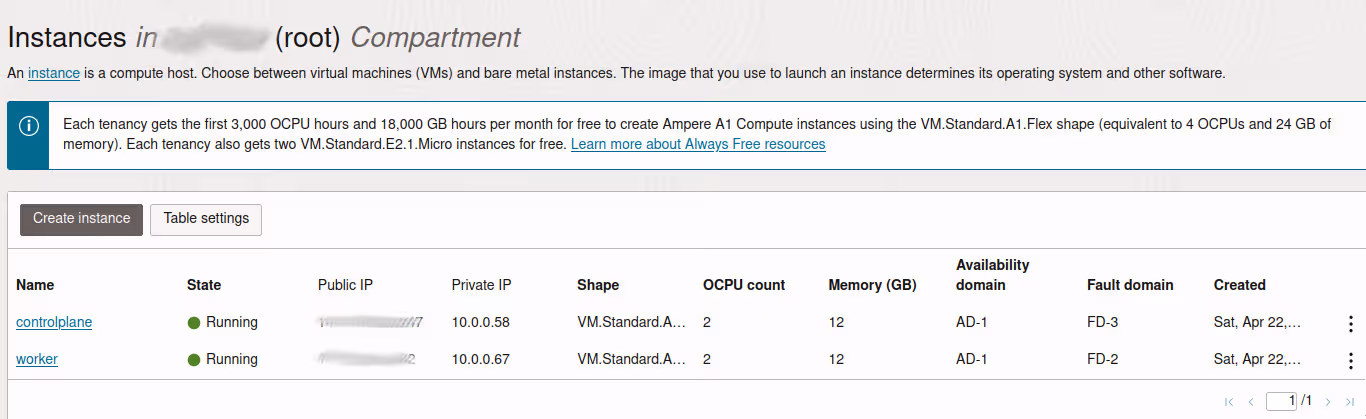Click green Running status dot for worker

(194, 360)
